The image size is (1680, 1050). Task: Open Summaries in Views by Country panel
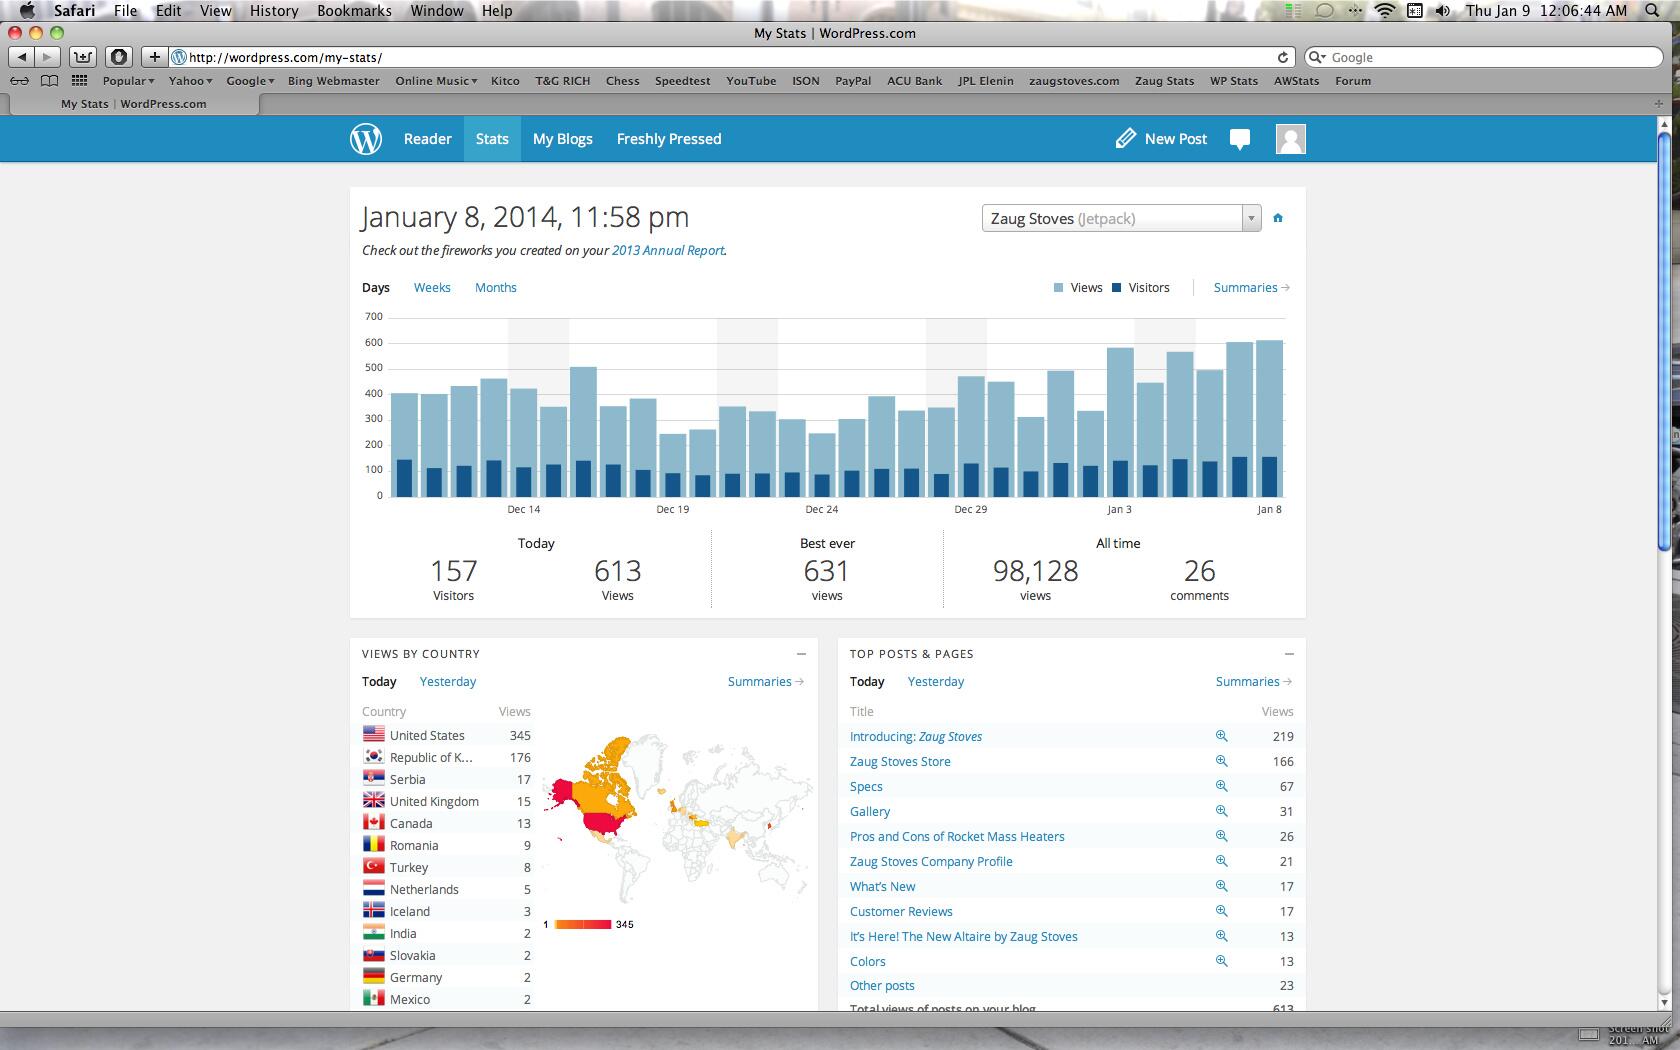click(x=766, y=682)
